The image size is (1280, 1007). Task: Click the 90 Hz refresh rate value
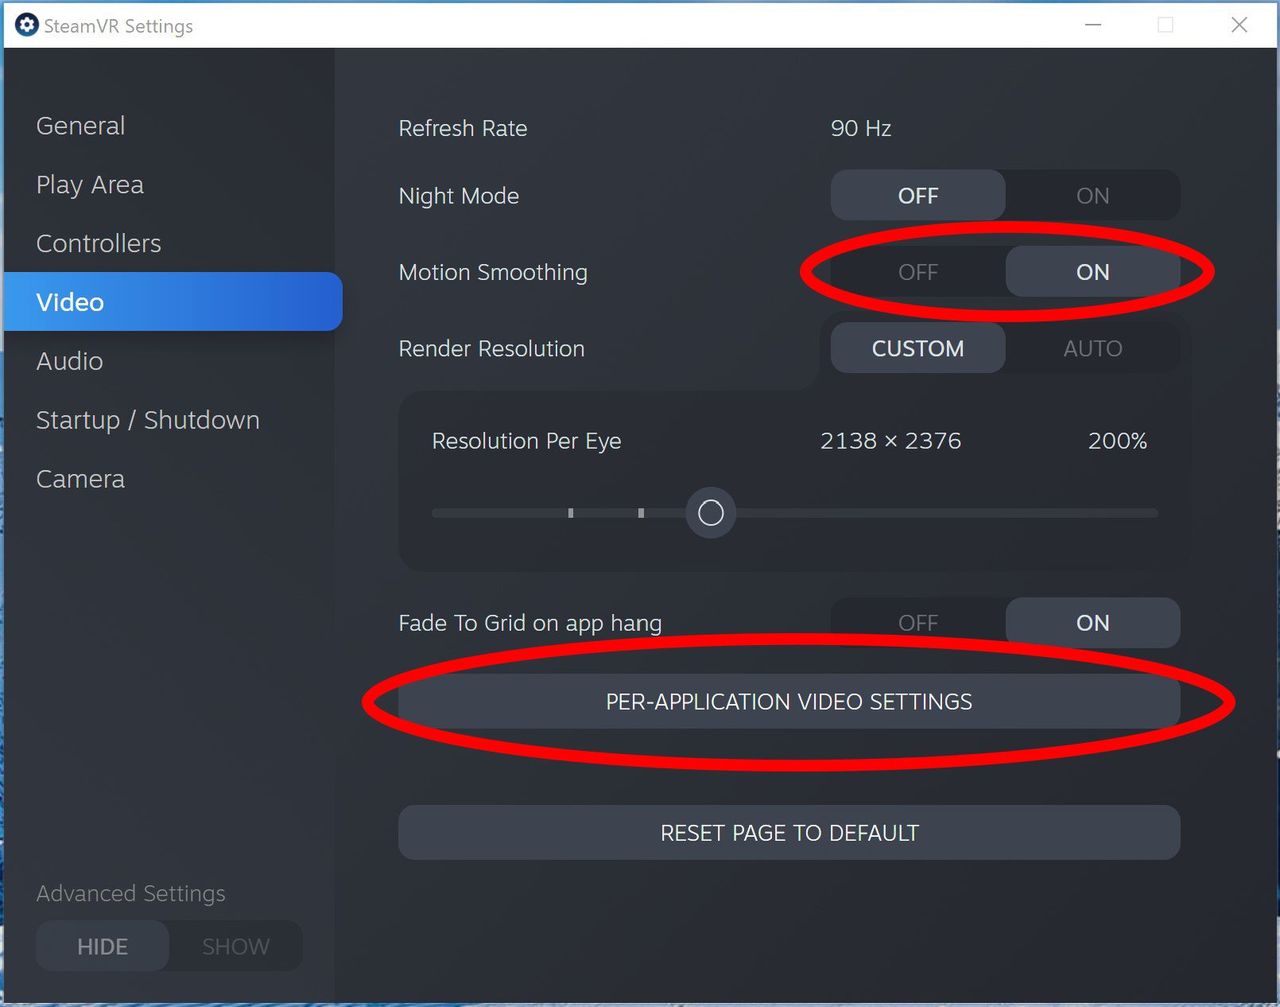[861, 128]
